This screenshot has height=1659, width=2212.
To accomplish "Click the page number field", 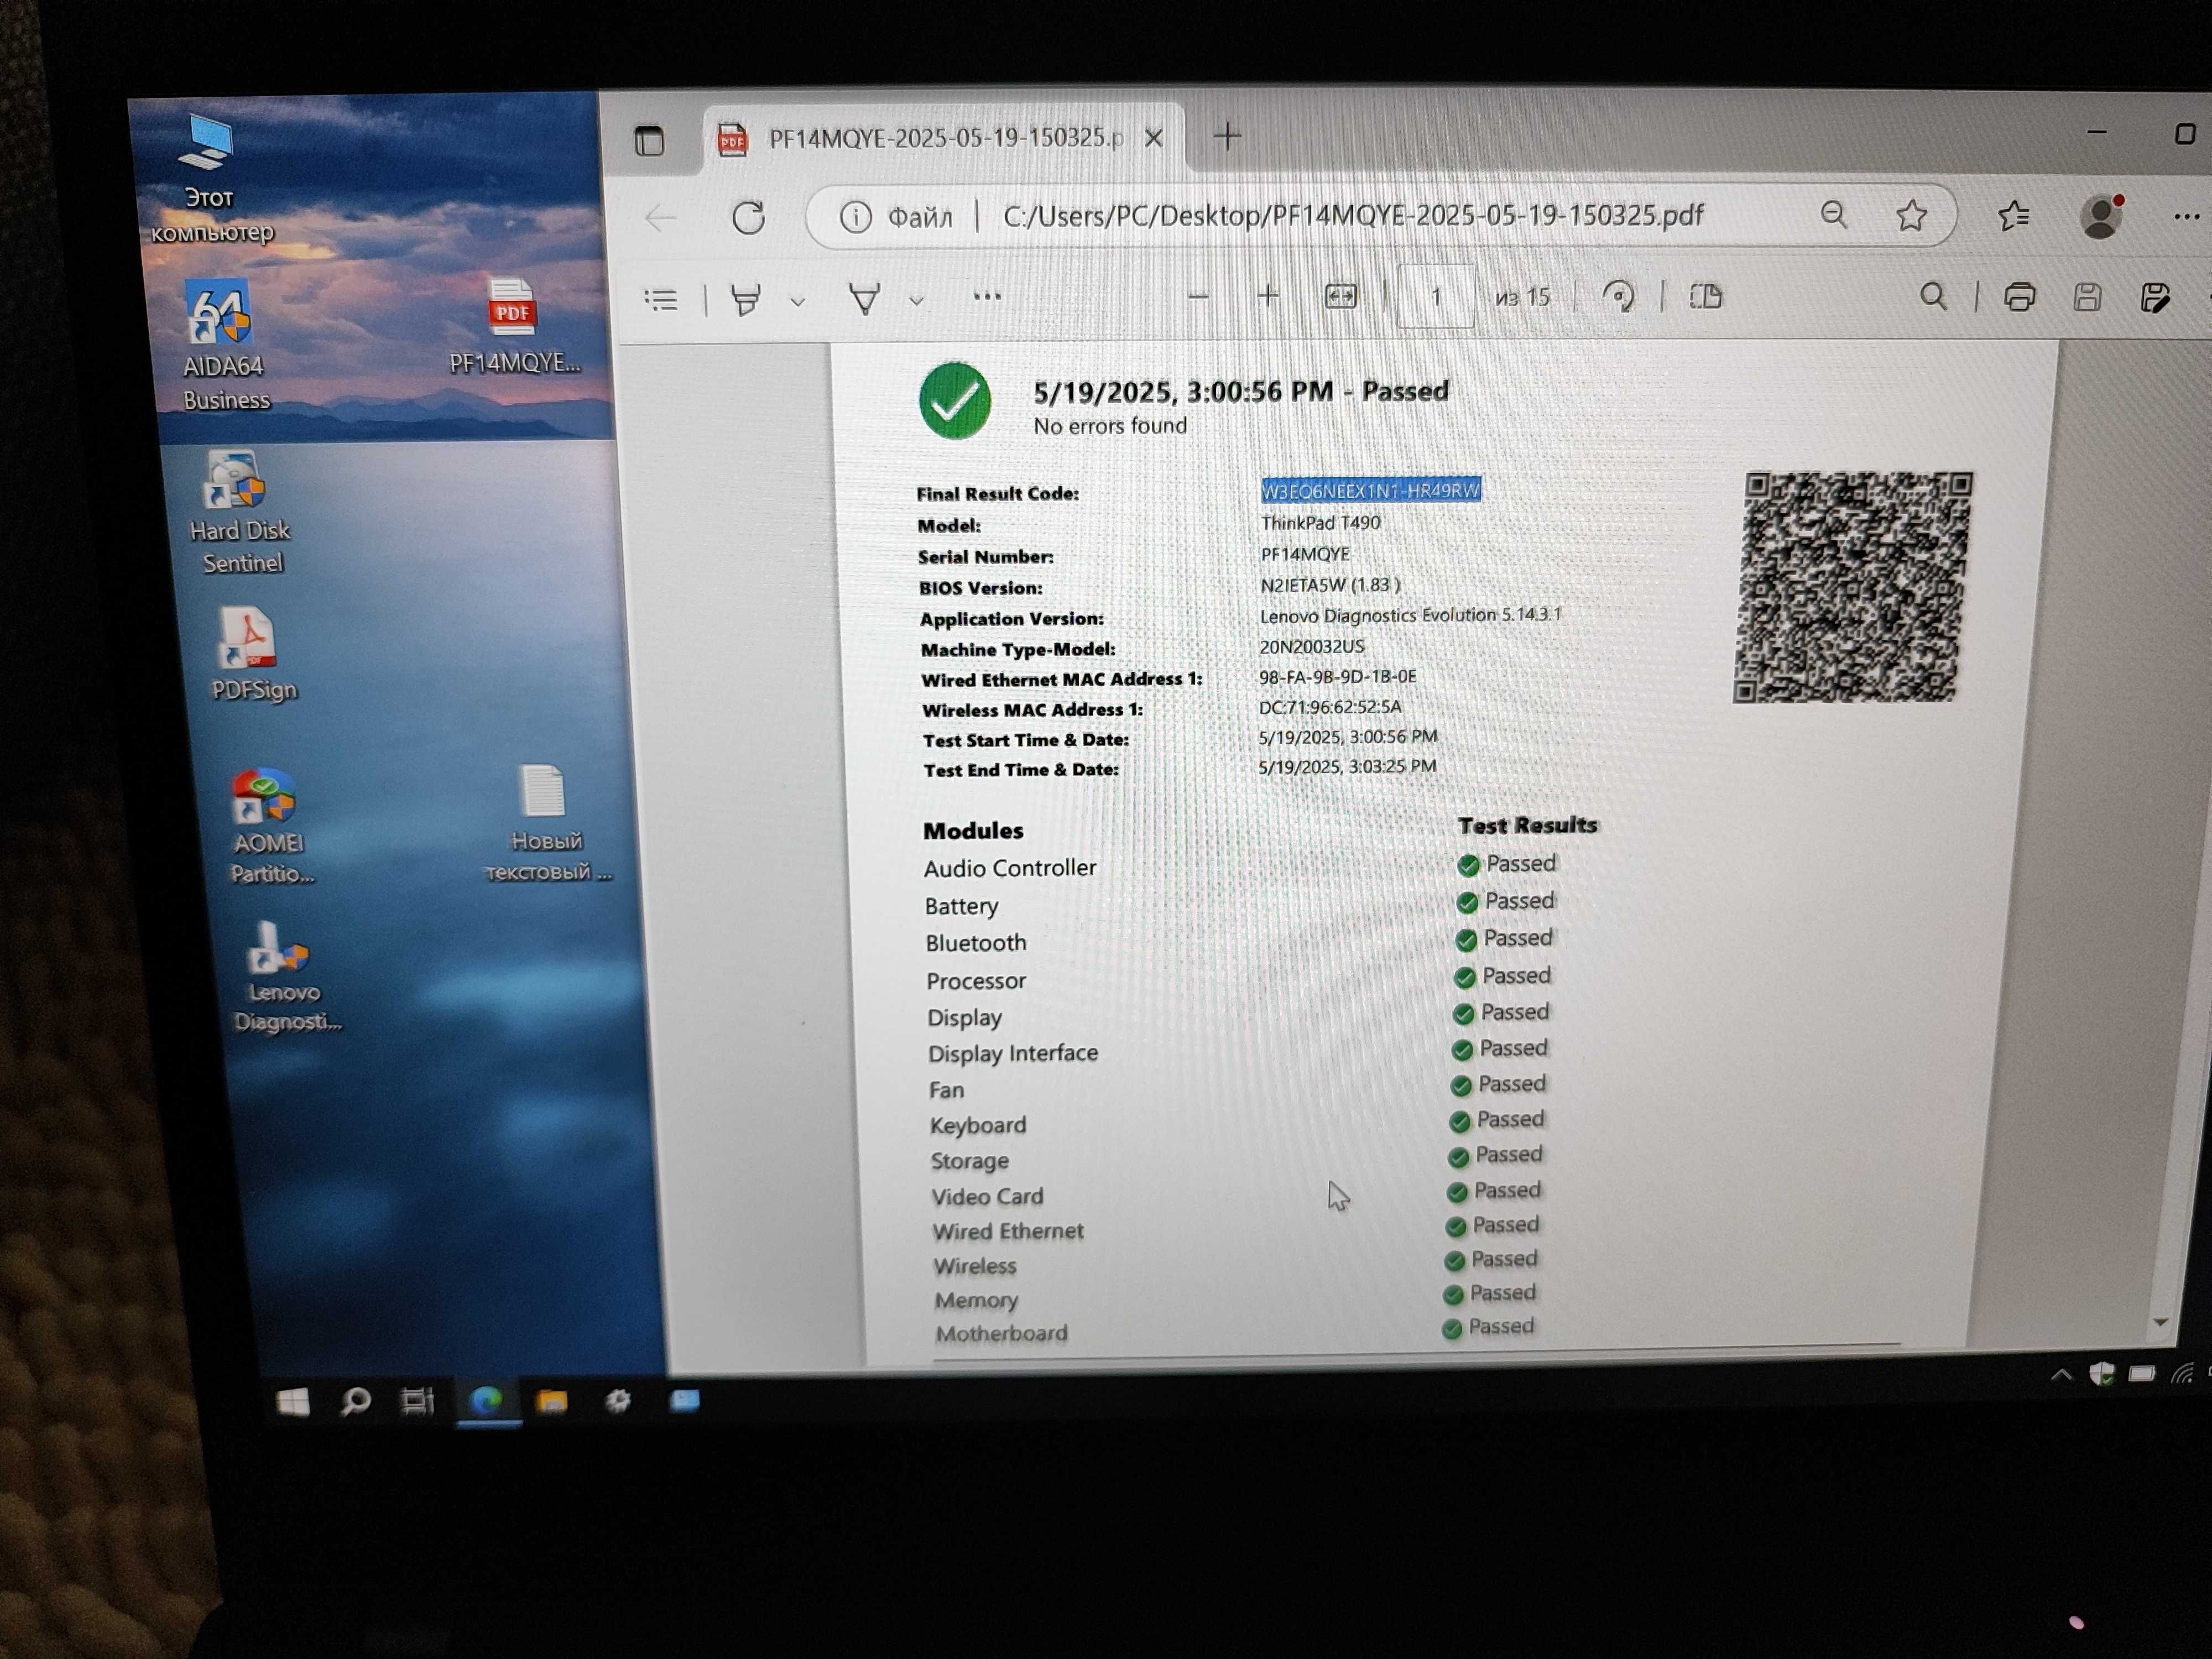I will (1436, 296).
